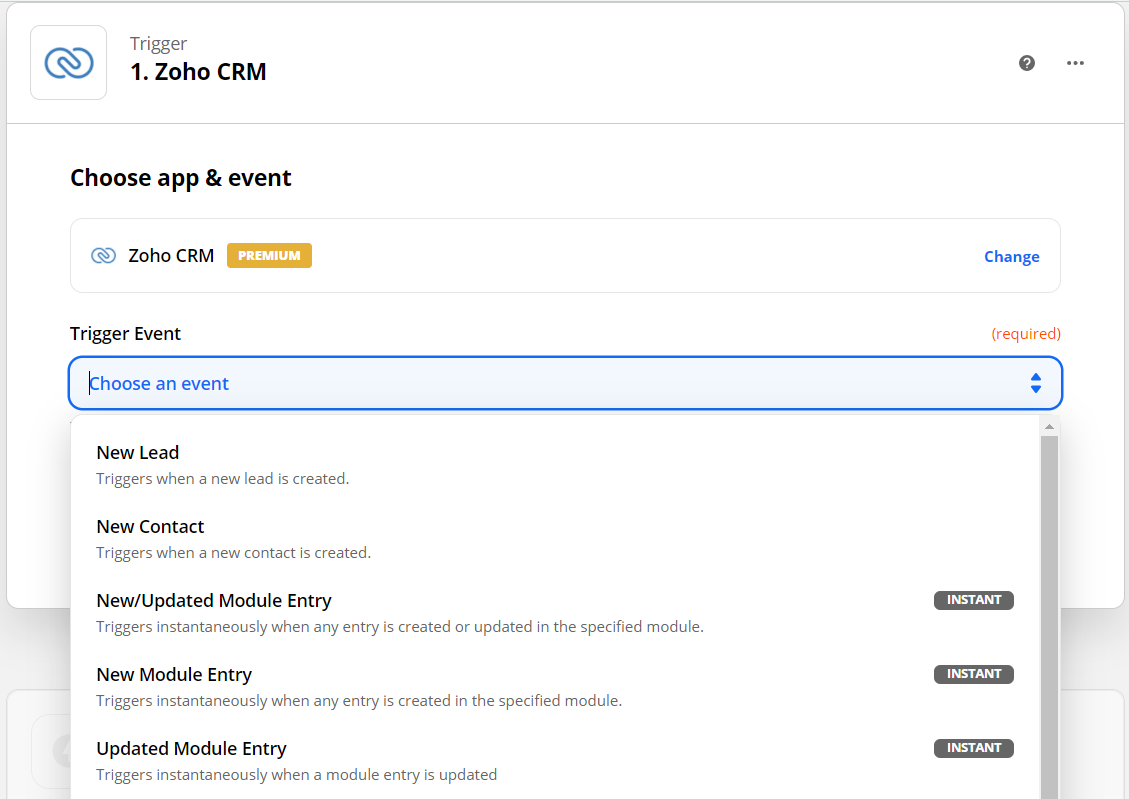The width and height of the screenshot is (1129, 799).
Task: Click the event list scrollbar thumb
Action: (1049, 600)
